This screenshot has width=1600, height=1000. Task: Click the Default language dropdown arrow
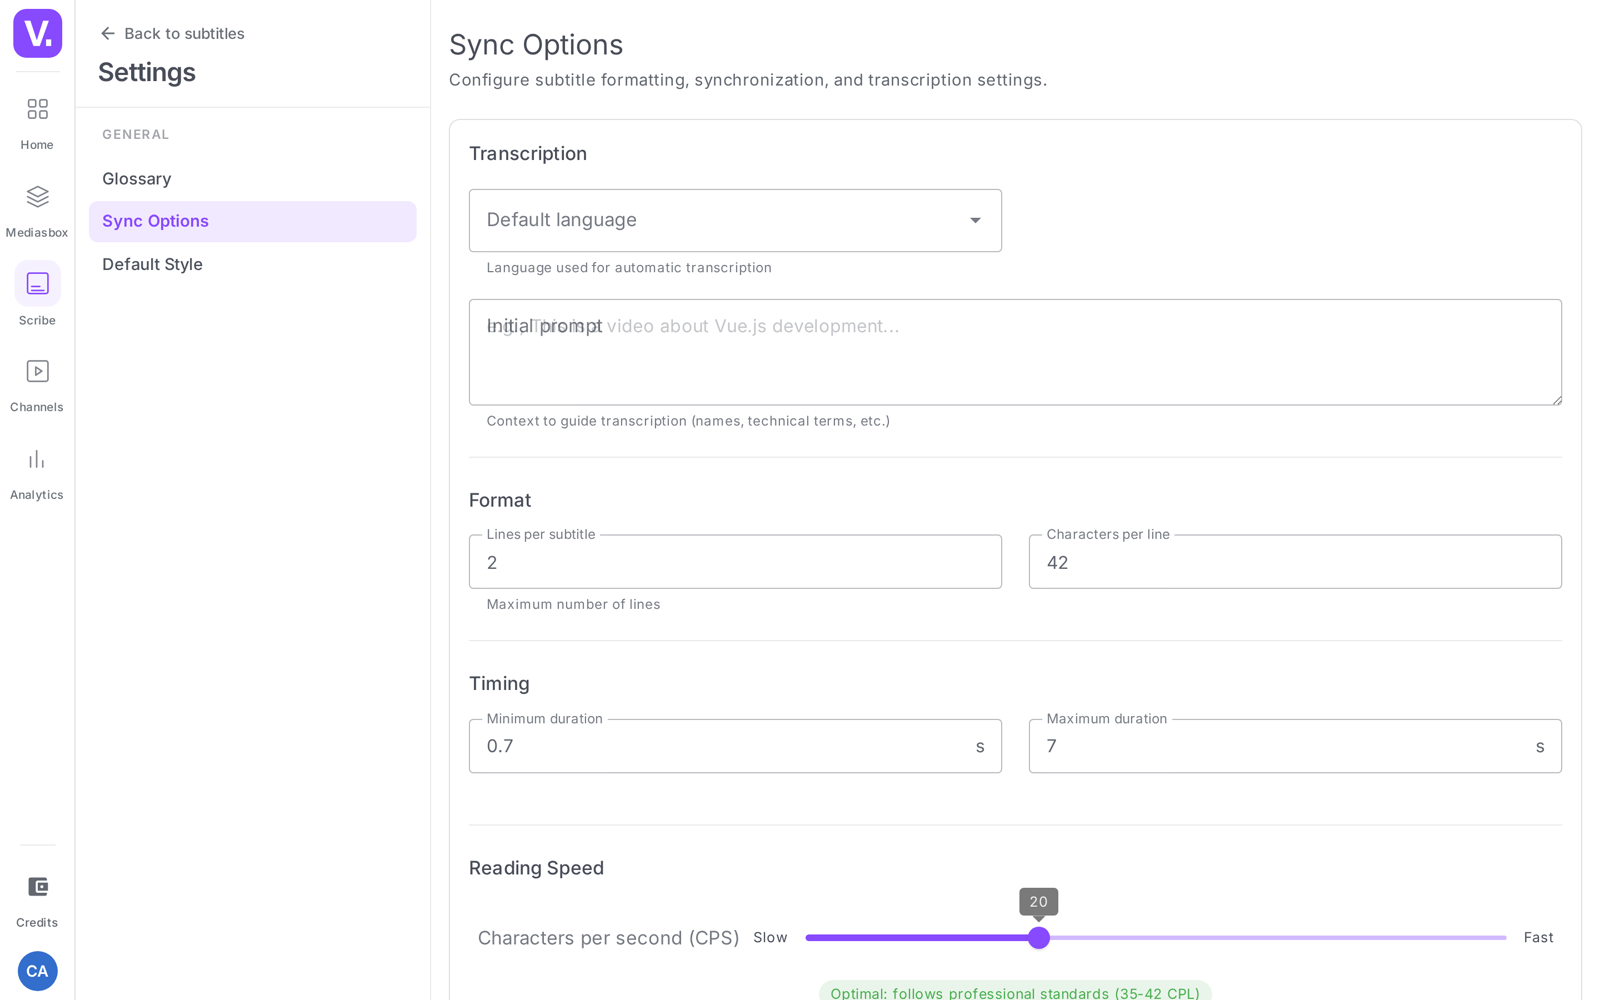tap(975, 220)
